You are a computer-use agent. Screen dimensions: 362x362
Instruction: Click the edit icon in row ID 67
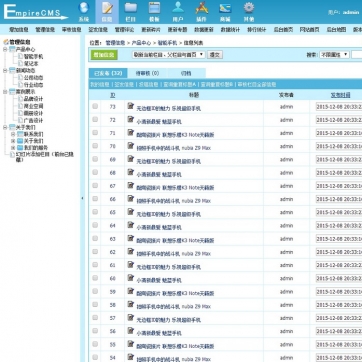(131, 185)
